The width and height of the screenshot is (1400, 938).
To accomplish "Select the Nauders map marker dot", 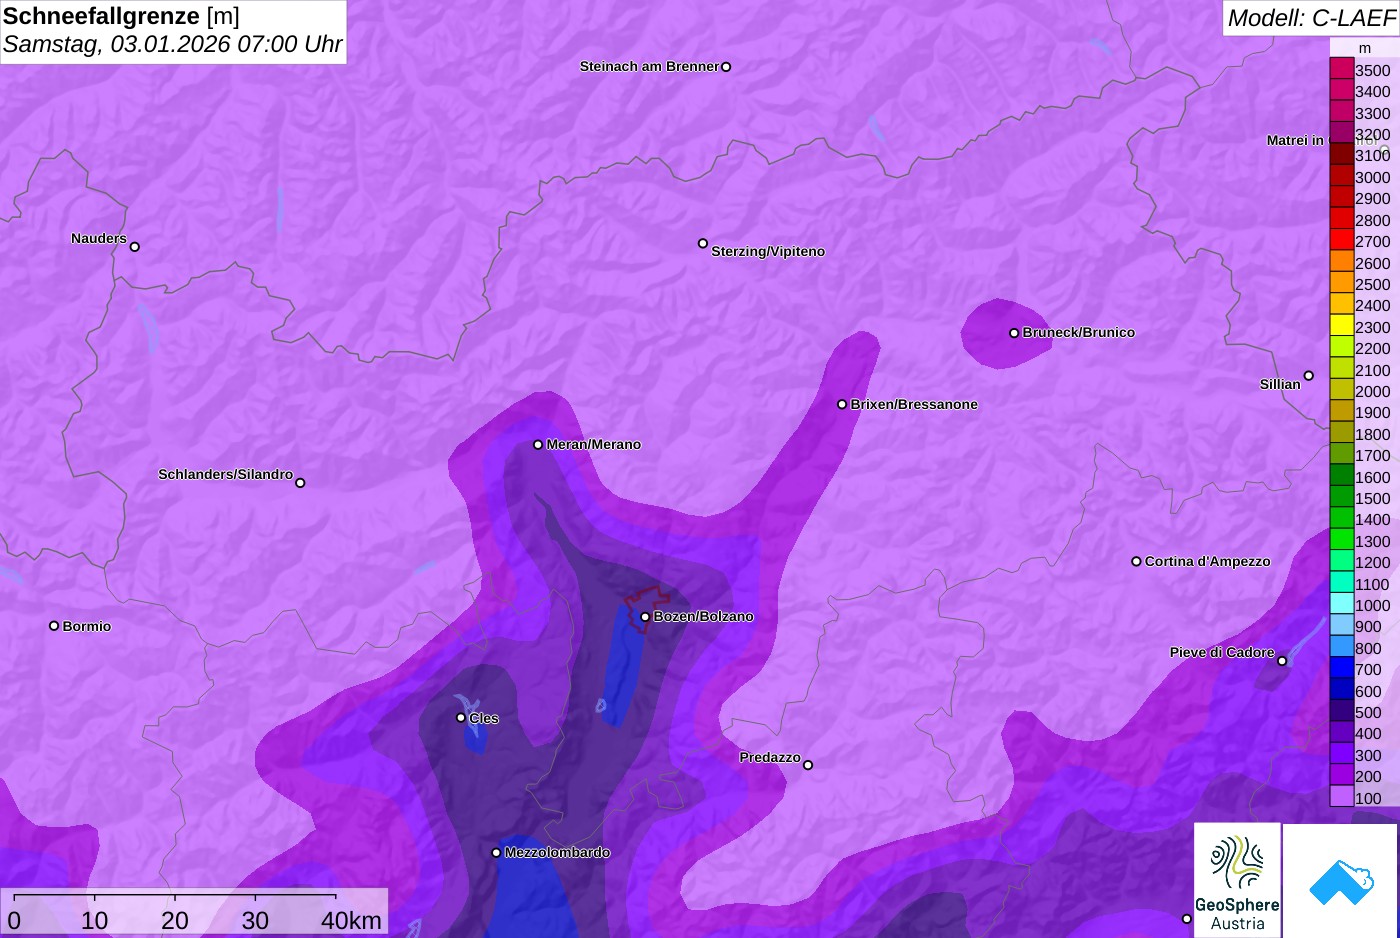I will (135, 247).
